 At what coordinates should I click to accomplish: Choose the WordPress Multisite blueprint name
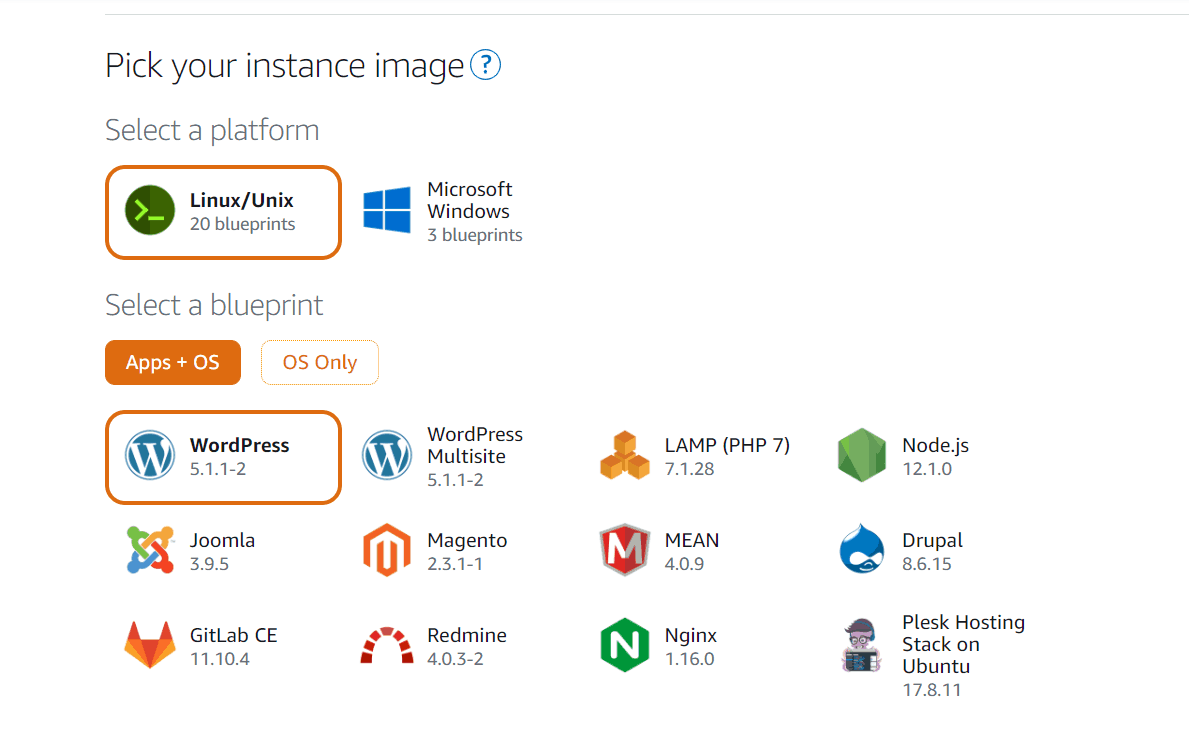pos(475,445)
